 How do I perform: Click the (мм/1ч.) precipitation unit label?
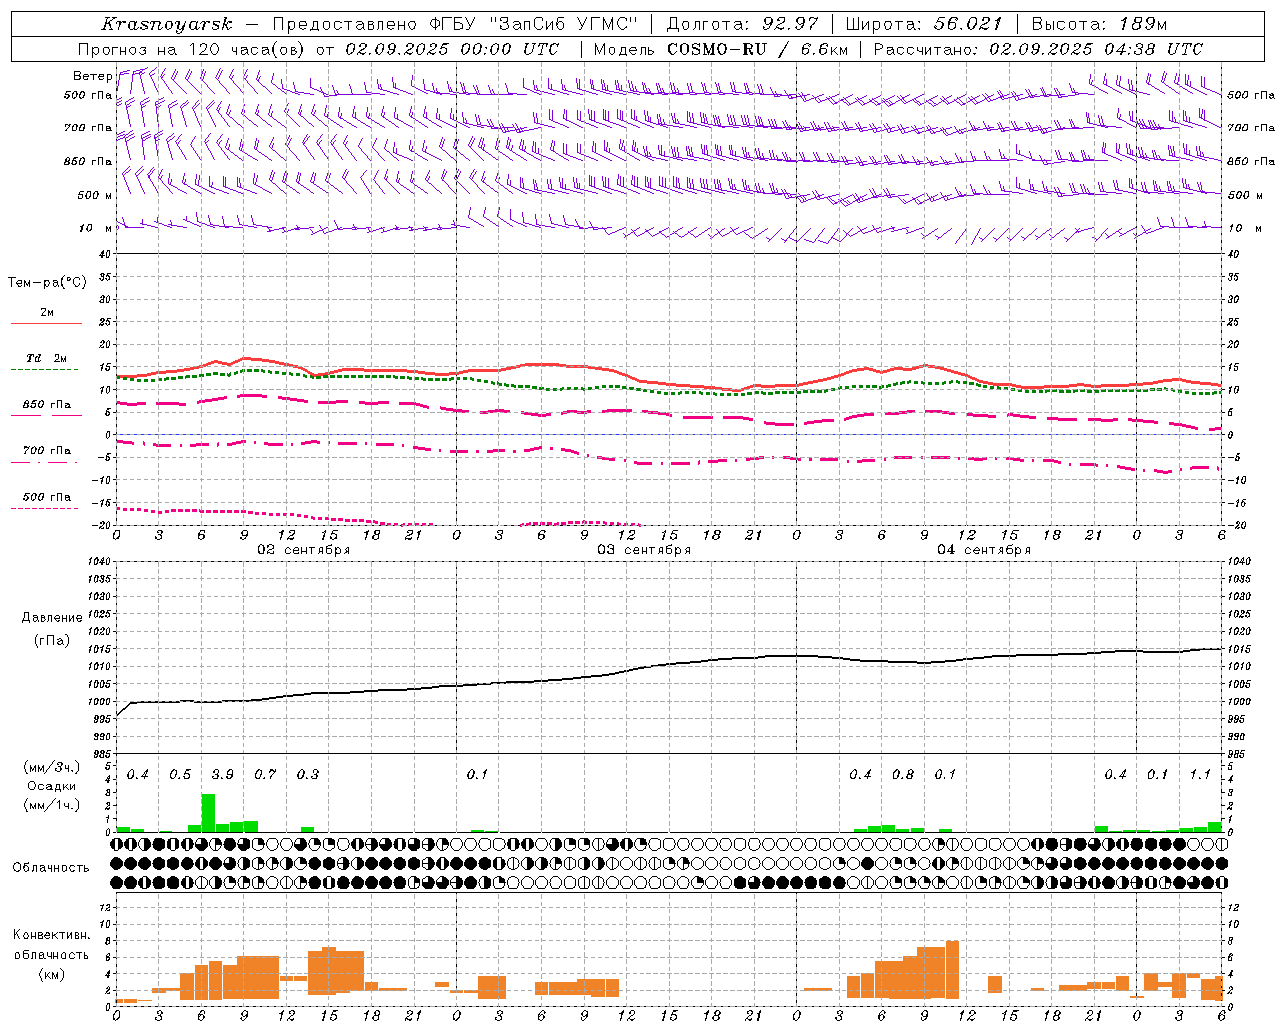coord(52,805)
